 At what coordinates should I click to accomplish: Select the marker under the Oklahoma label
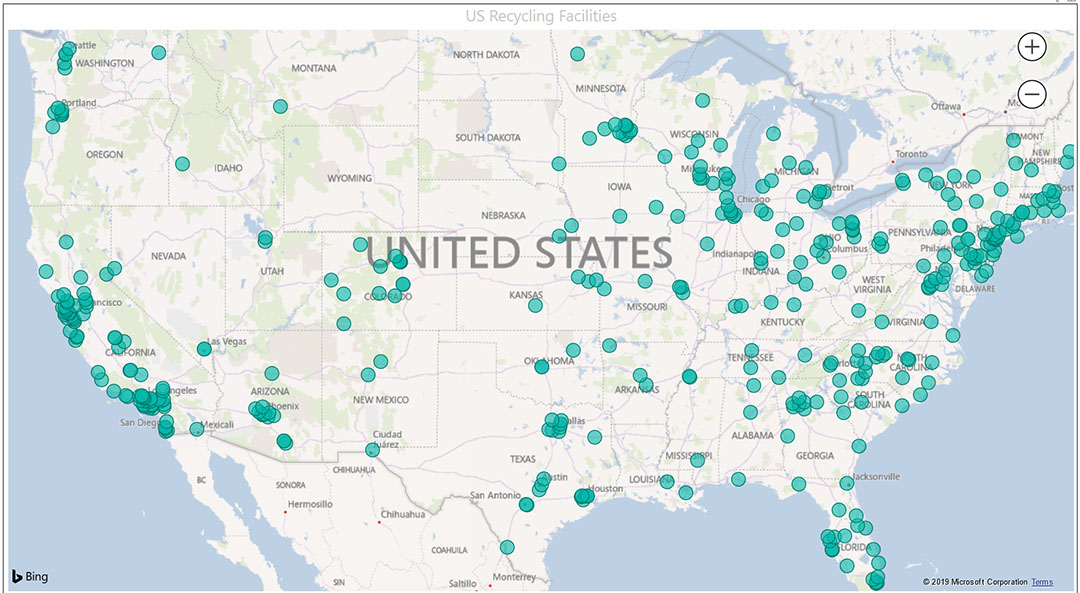(x=542, y=367)
